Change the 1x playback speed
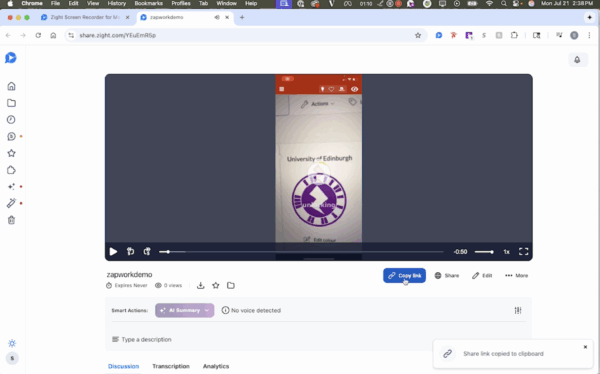 click(x=506, y=252)
